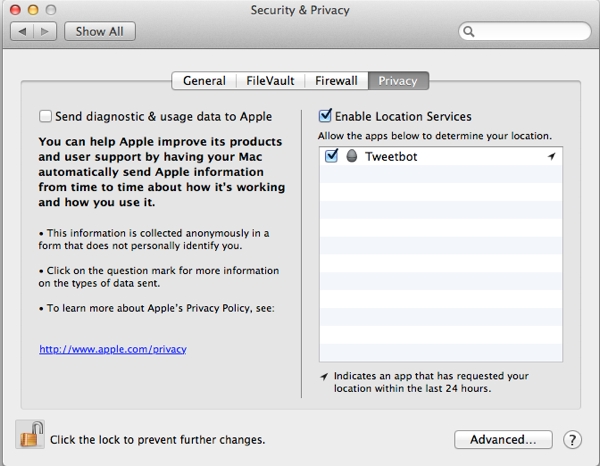Select the Privacy tab
Image resolution: width=600 pixels, height=466 pixels.
click(x=398, y=81)
